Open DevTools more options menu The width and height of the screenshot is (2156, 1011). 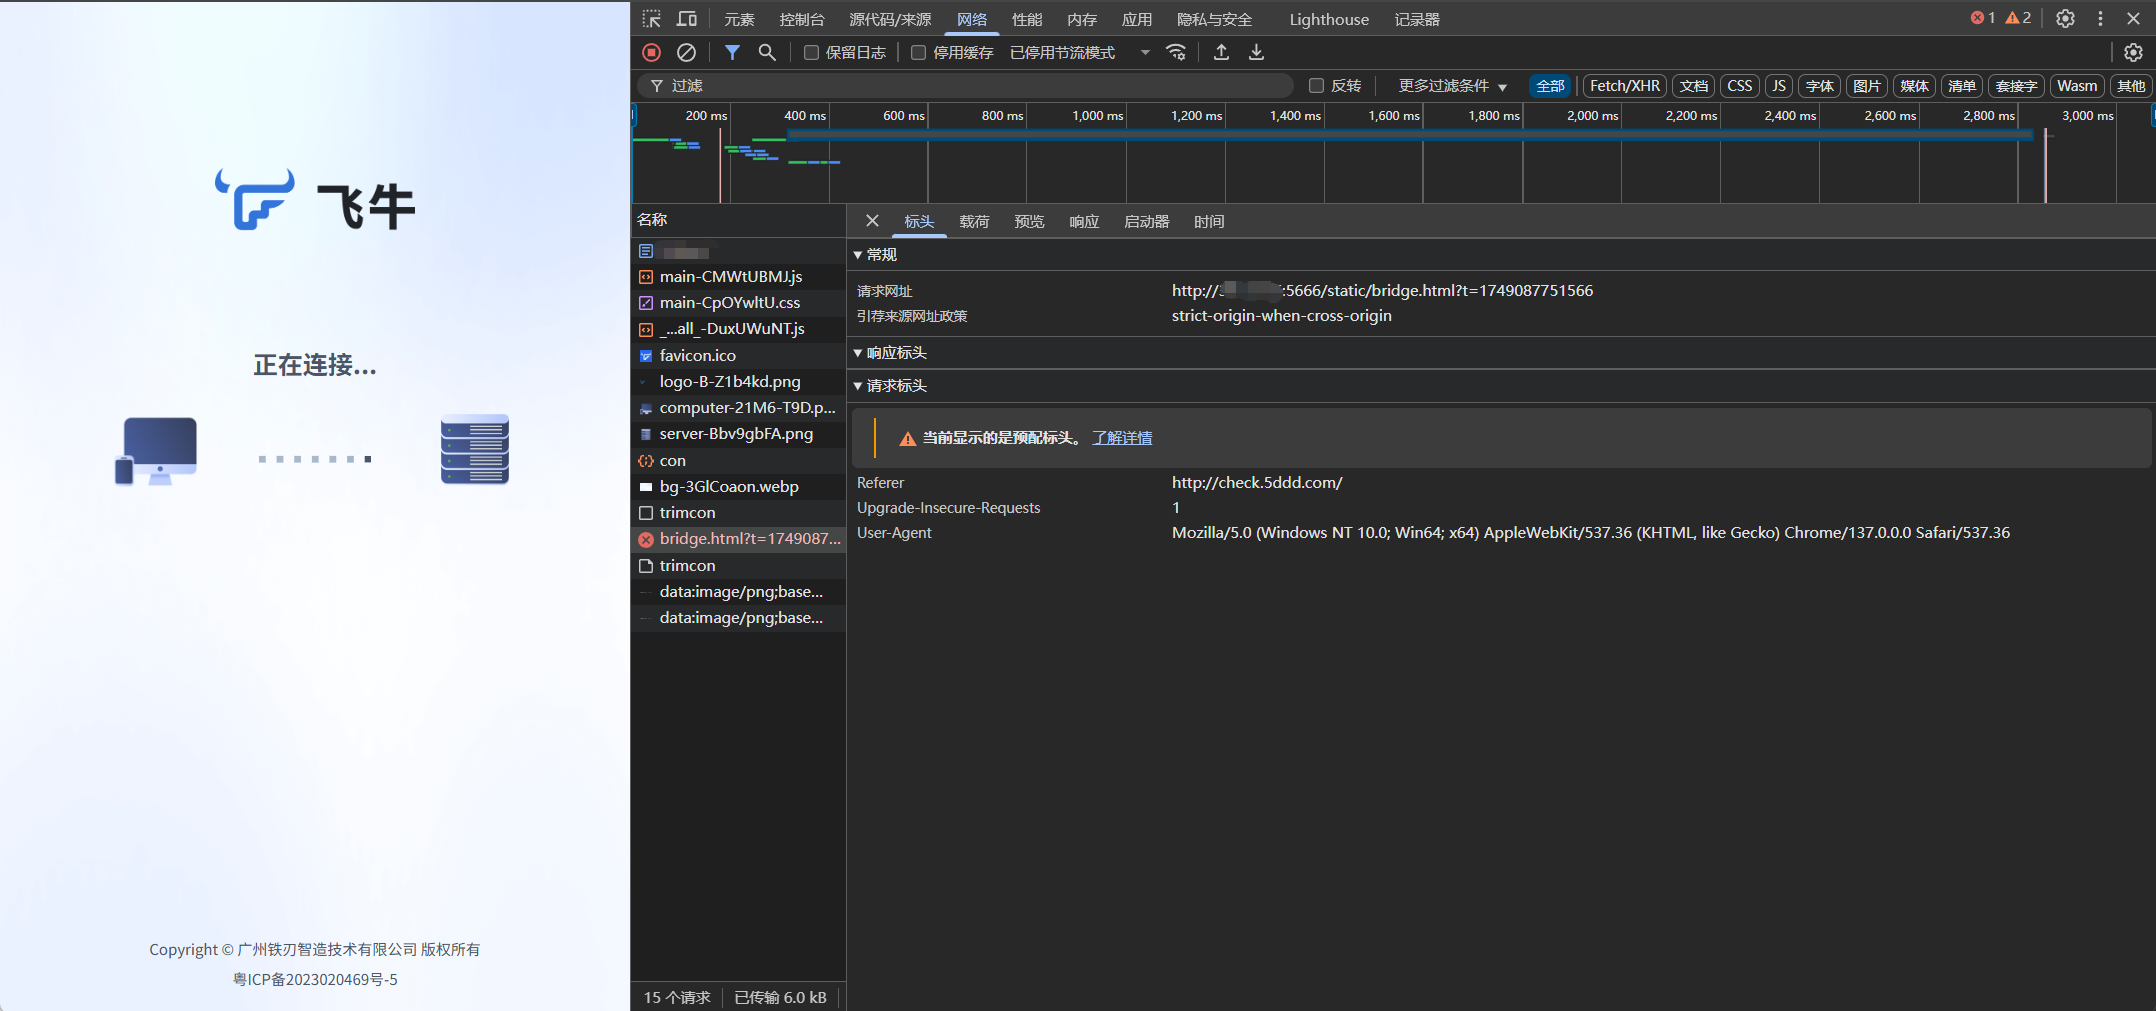(x=2100, y=19)
